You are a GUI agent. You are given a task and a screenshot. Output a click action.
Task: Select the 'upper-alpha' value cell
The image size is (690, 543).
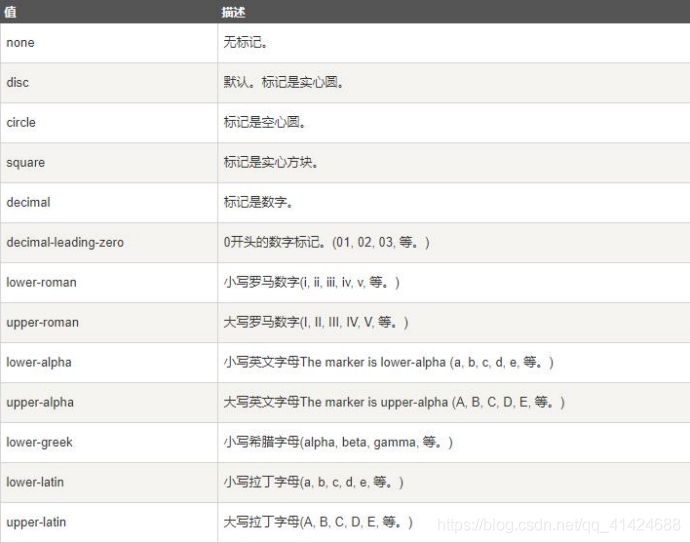coord(109,402)
